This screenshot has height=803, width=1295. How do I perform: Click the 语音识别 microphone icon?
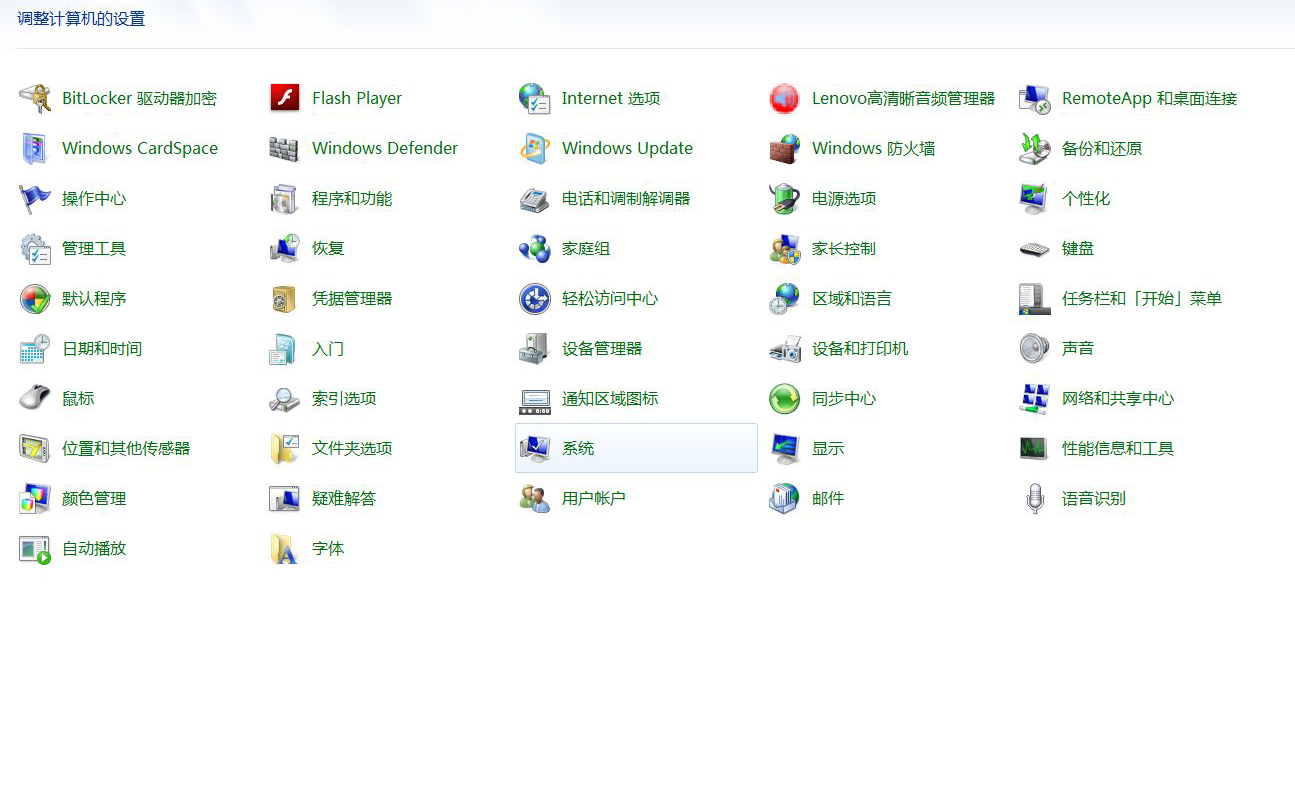click(1035, 498)
